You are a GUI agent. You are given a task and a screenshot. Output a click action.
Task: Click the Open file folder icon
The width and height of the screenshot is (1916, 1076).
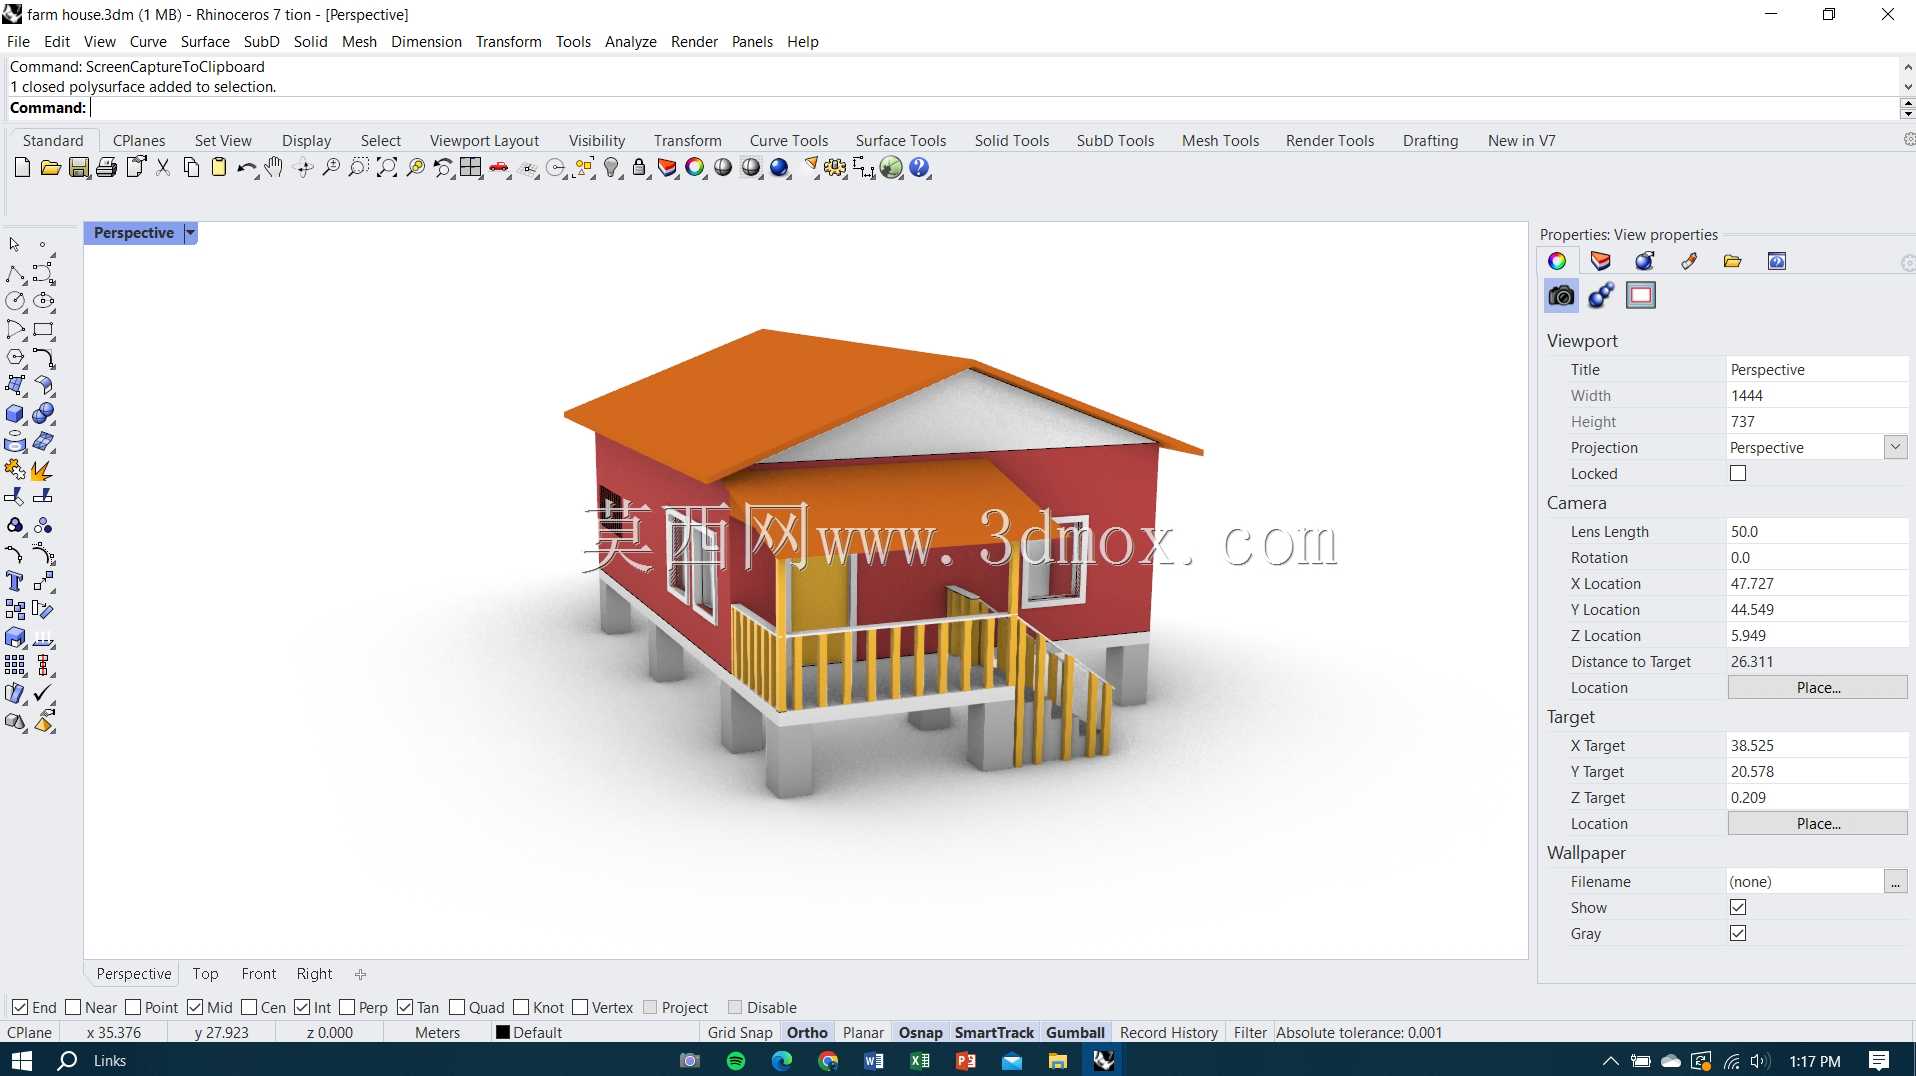click(x=50, y=167)
